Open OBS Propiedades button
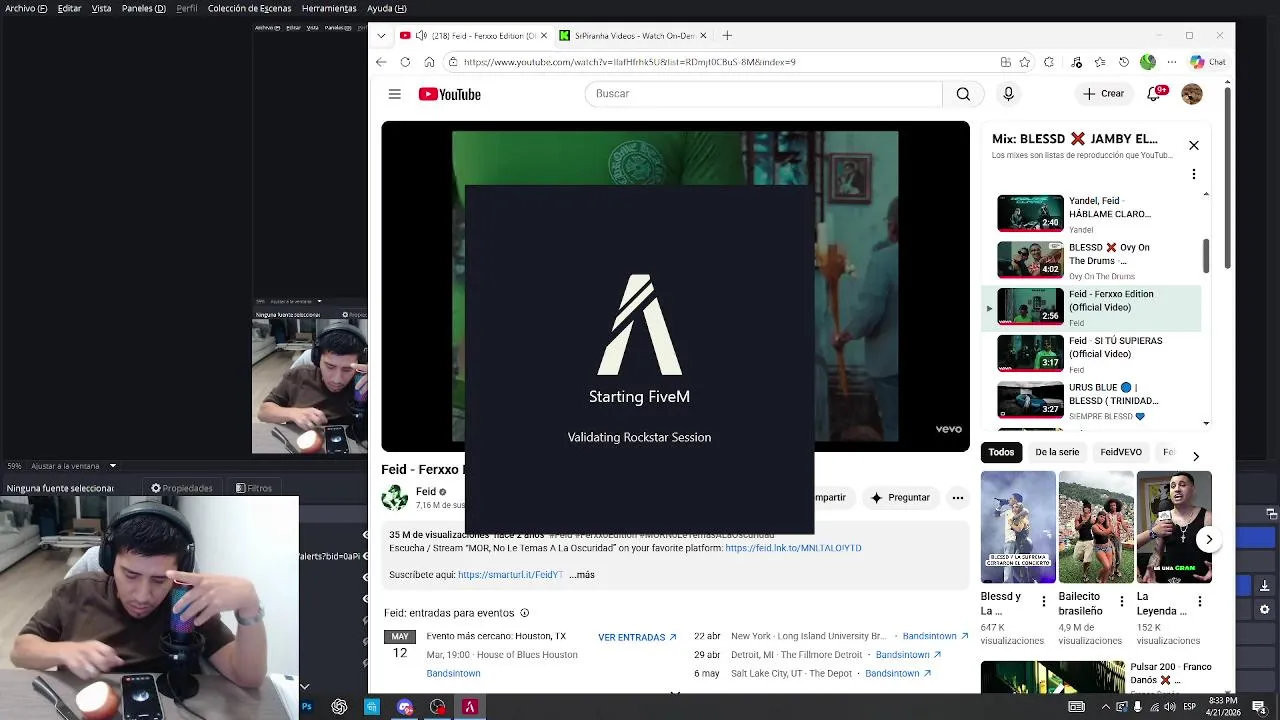This screenshot has width=1280, height=720. [x=181, y=488]
